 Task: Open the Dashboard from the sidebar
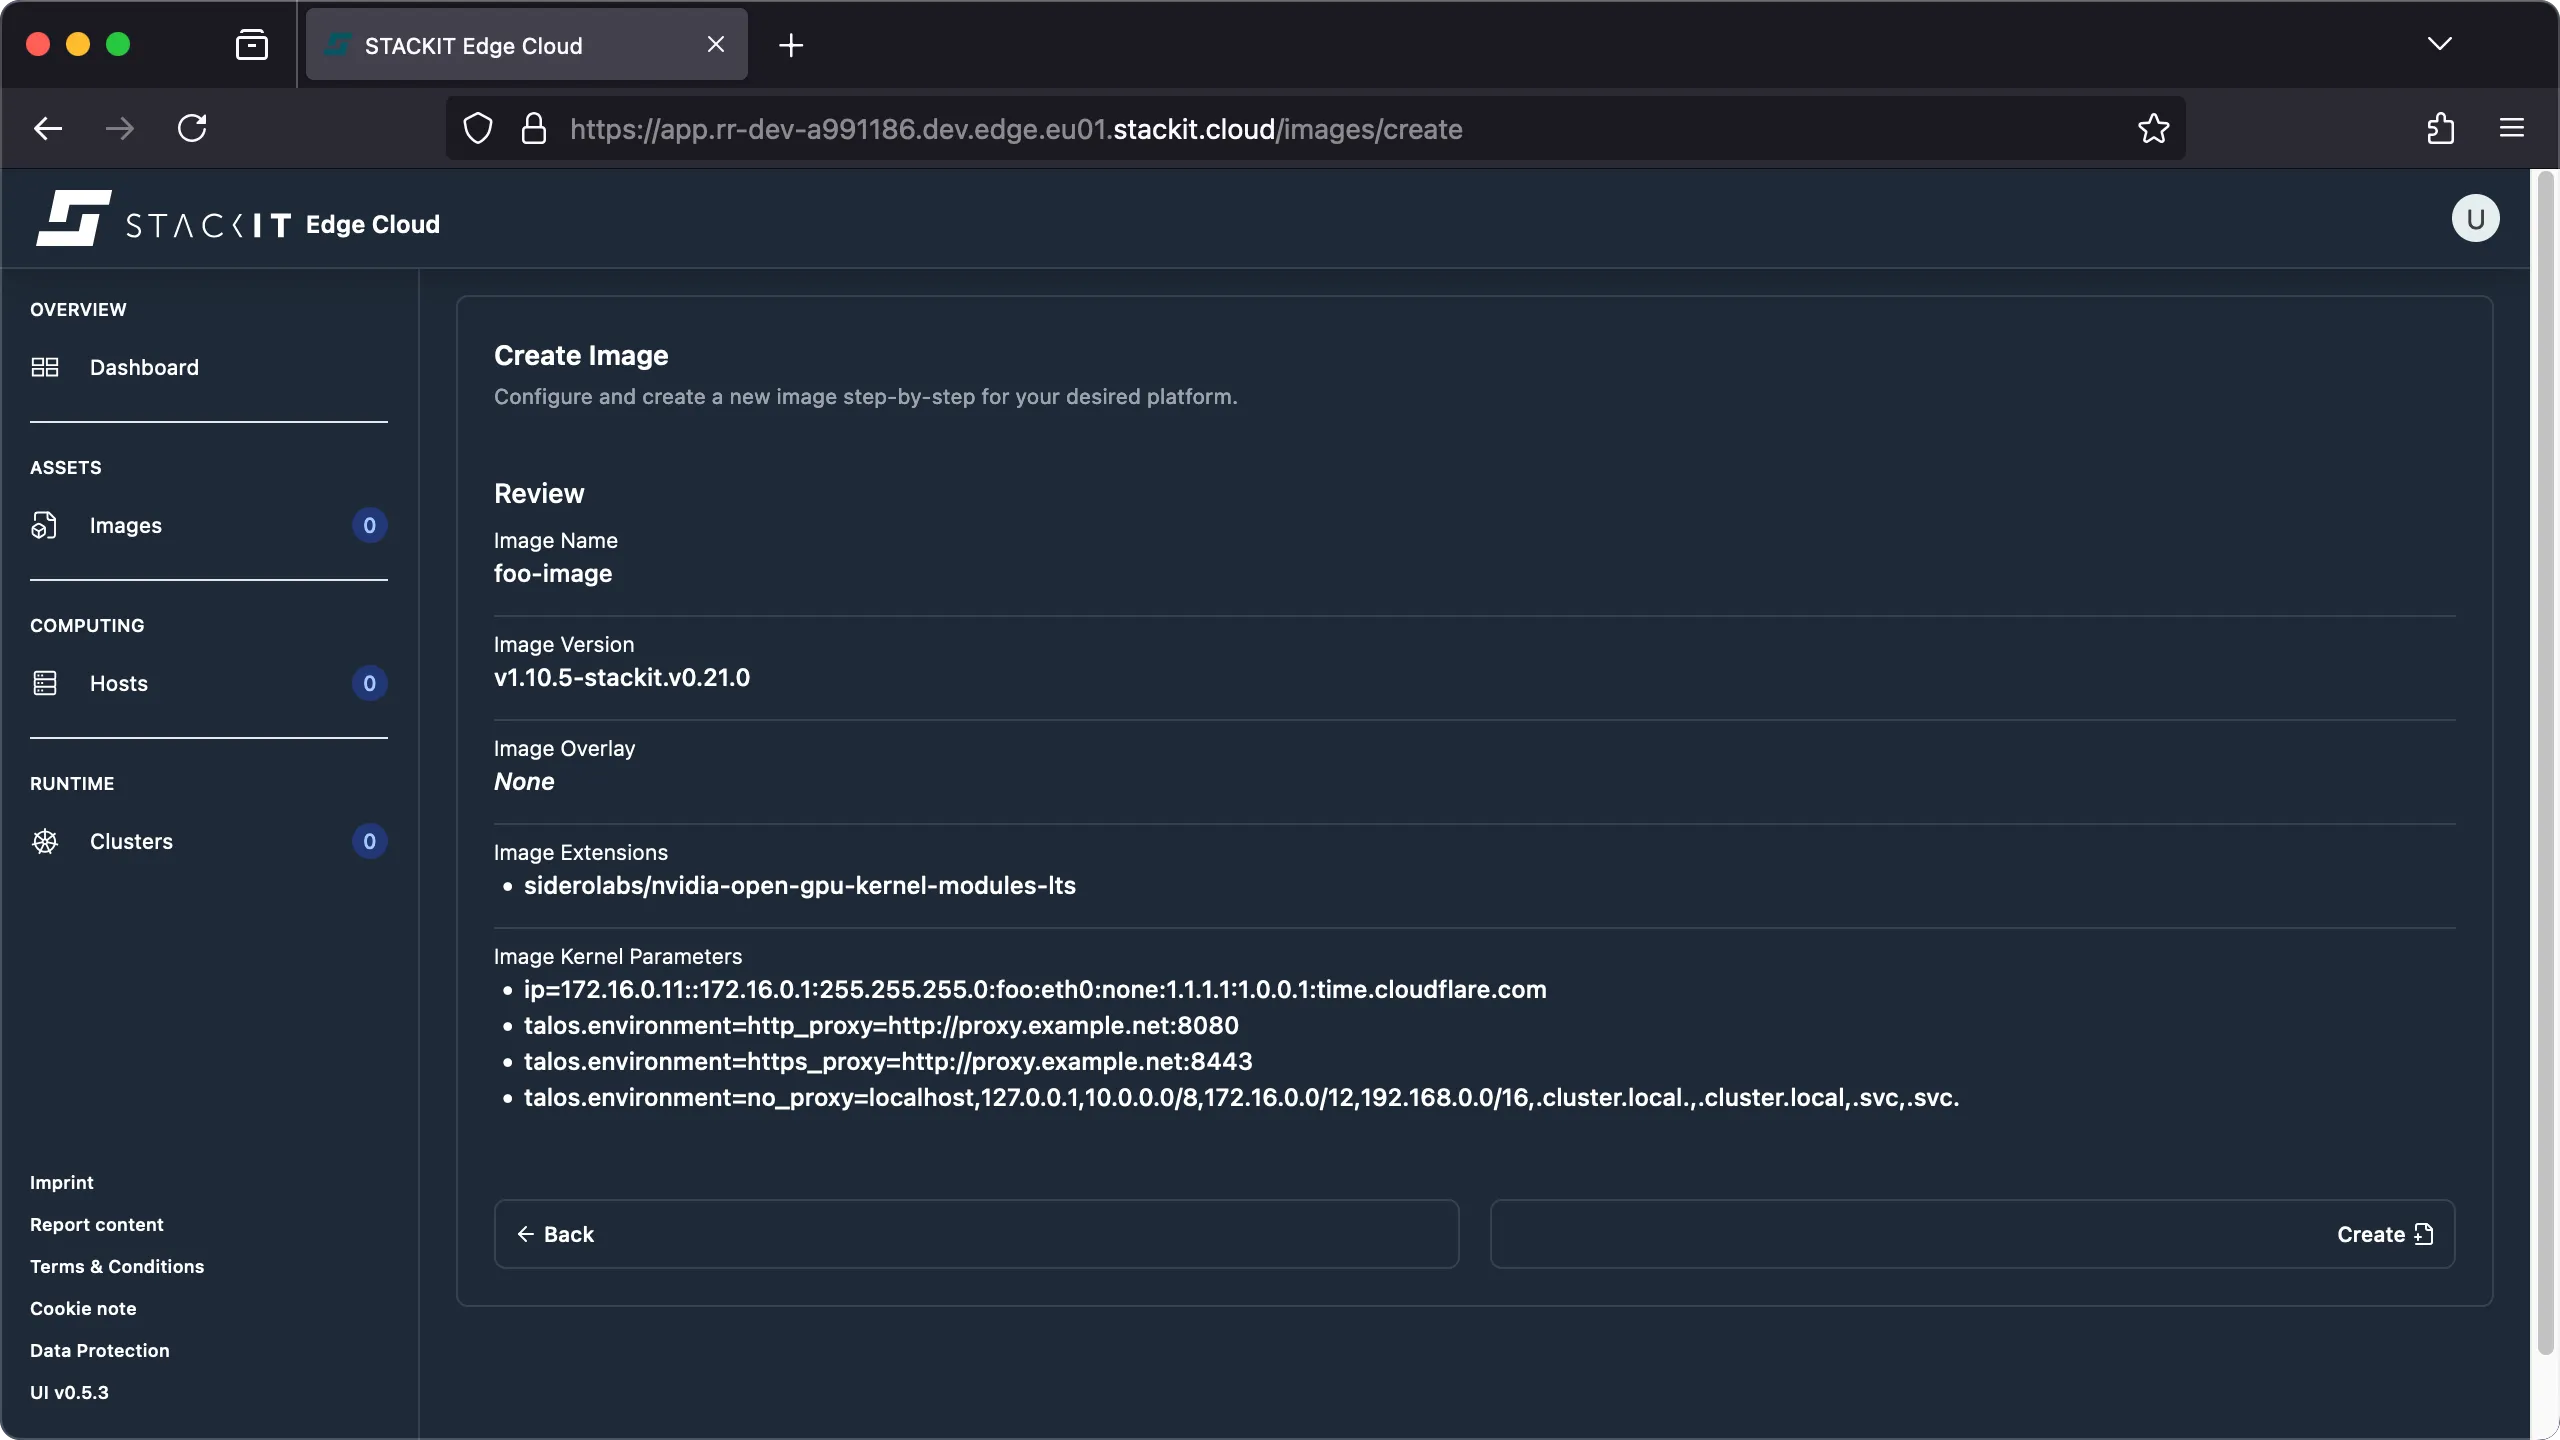point(143,367)
